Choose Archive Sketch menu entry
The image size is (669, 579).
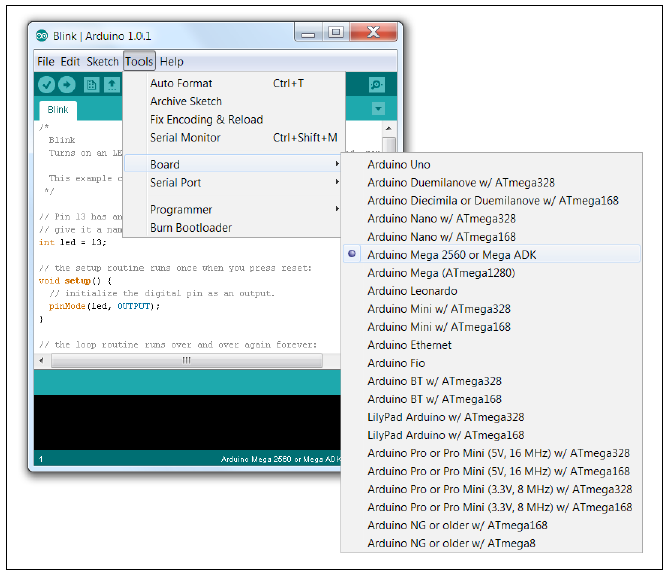tap(234, 101)
